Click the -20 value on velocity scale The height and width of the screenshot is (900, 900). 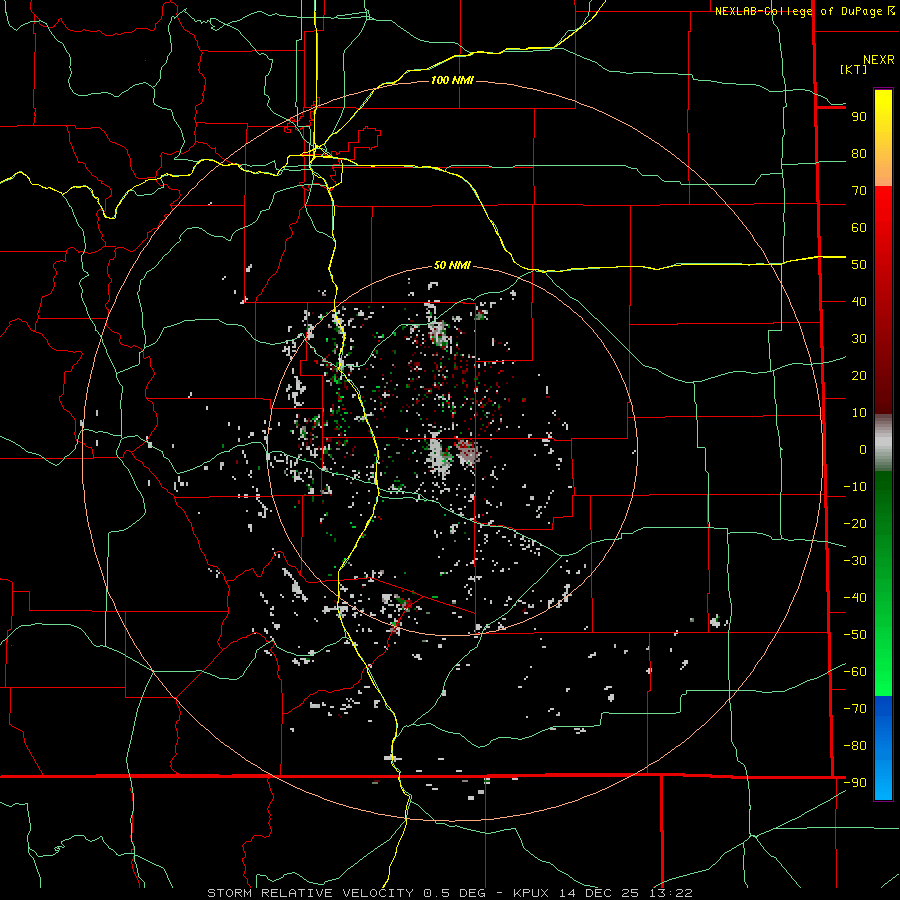pyautogui.click(x=855, y=524)
